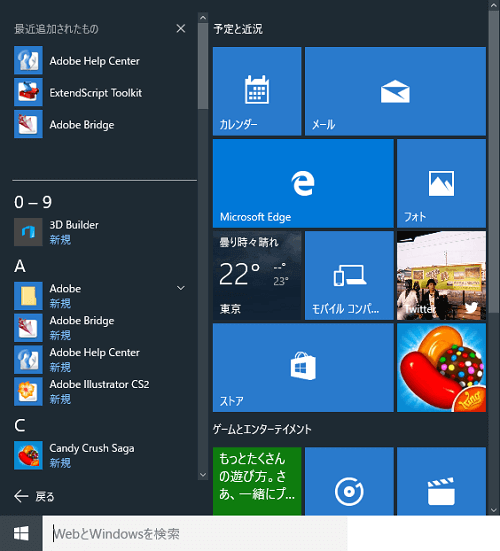The image size is (500, 551).
Task: Click the tiles pane scrollbar up arrow
Action: point(493,5)
